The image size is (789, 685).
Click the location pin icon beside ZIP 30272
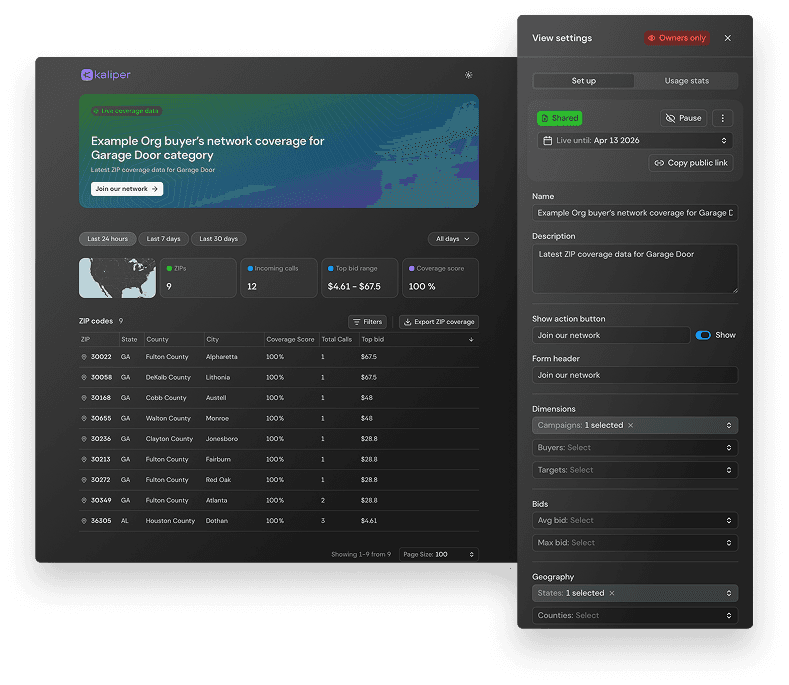pyautogui.click(x=84, y=480)
